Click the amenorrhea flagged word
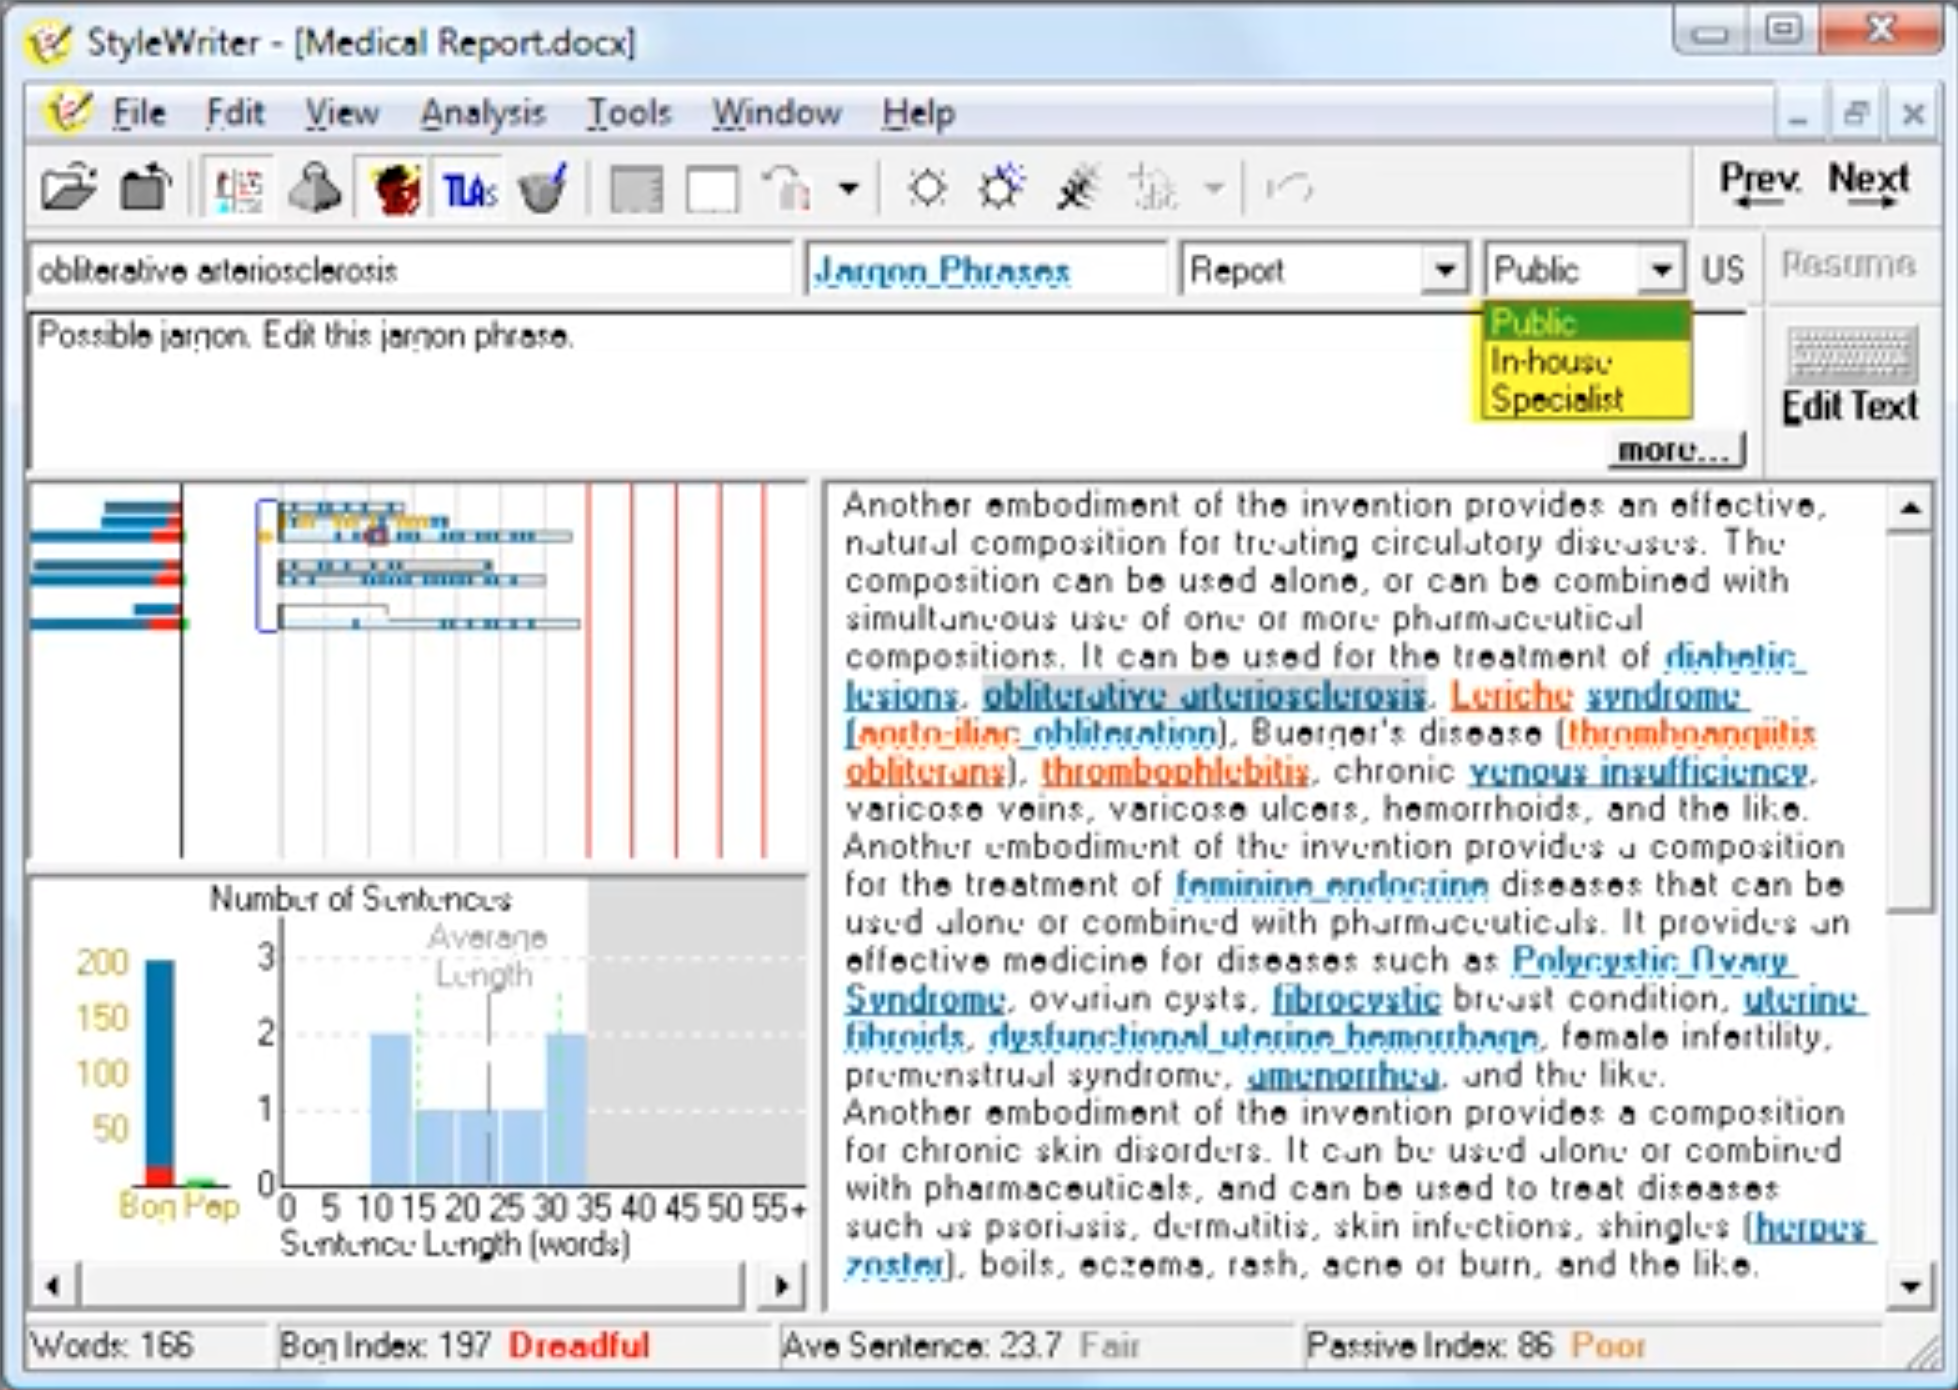The height and width of the screenshot is (1390, 1958). point(1344,1075)
